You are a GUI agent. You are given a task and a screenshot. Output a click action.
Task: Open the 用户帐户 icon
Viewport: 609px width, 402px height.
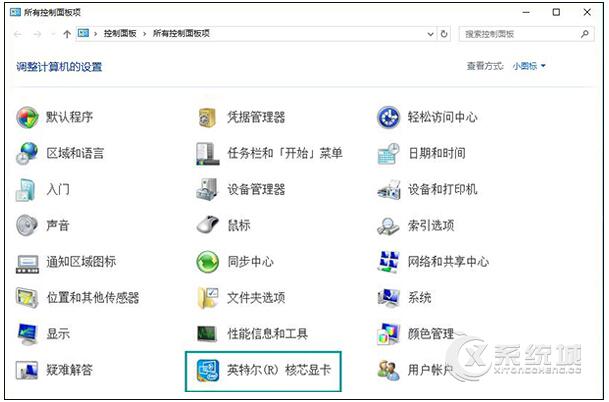pos(388,370)
